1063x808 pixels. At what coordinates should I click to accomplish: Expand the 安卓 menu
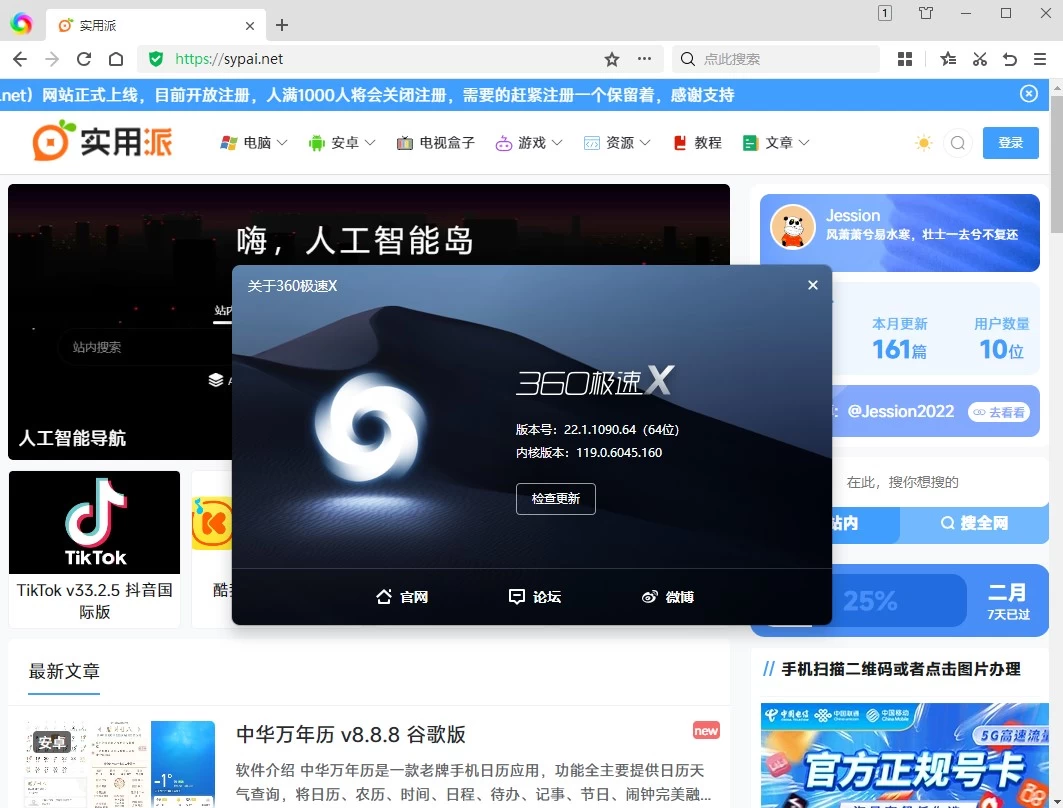pyautogui.click(x=342, y=143)
